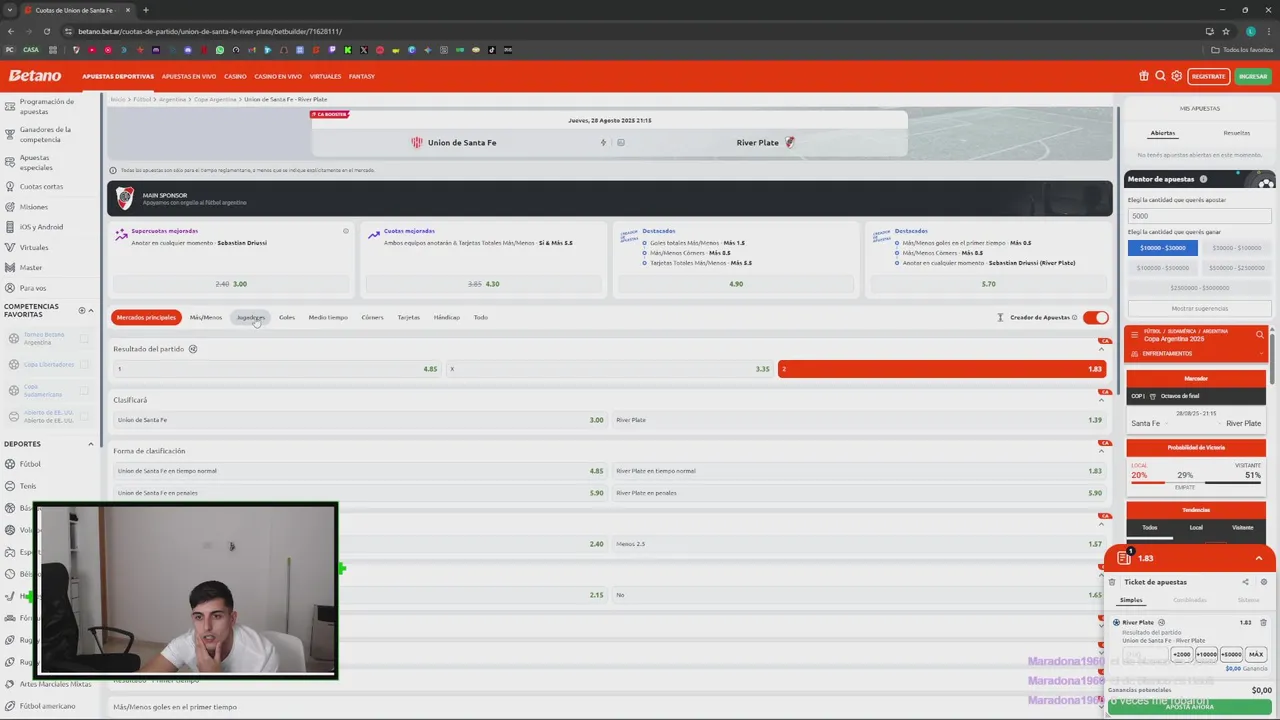Open Master sidebar icon

11,267
